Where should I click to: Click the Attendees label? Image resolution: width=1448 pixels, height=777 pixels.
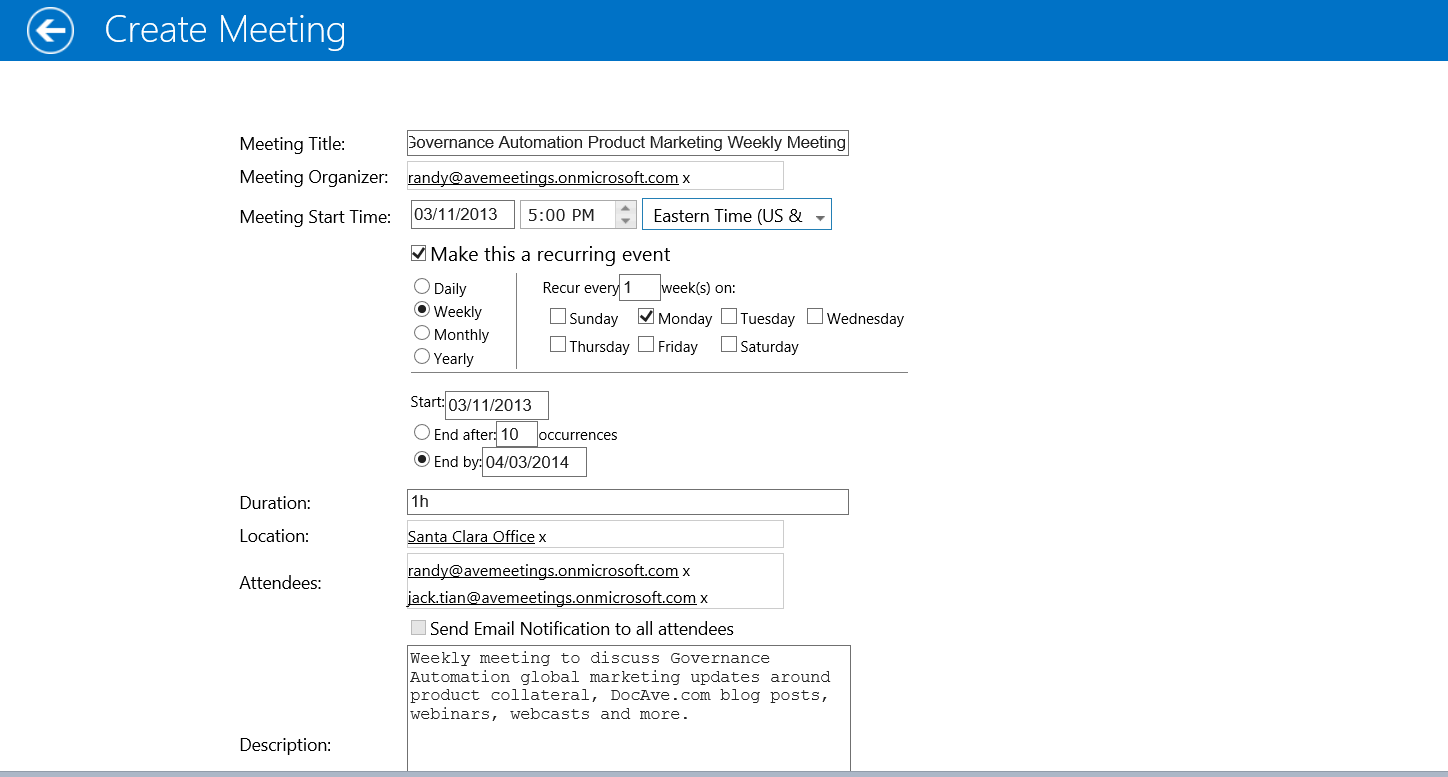click(x=280, y=583)
